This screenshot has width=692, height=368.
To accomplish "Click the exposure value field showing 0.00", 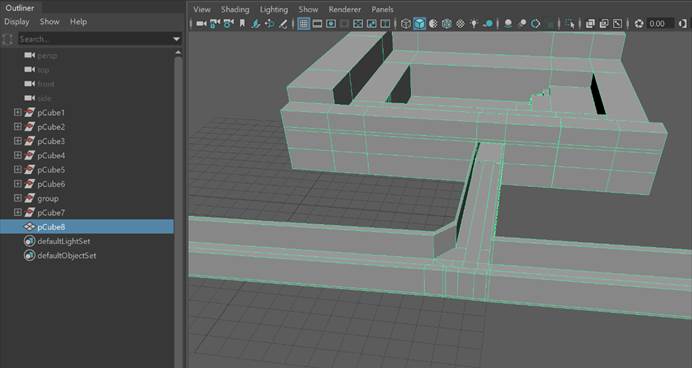I will coord(660,23).
